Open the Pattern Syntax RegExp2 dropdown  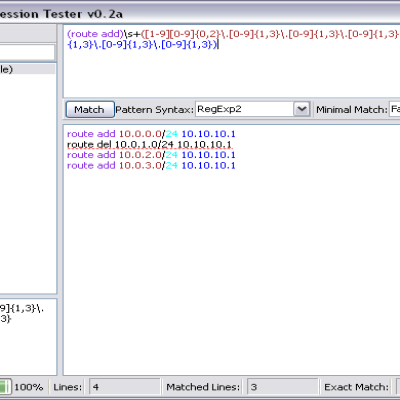(253, 109)
